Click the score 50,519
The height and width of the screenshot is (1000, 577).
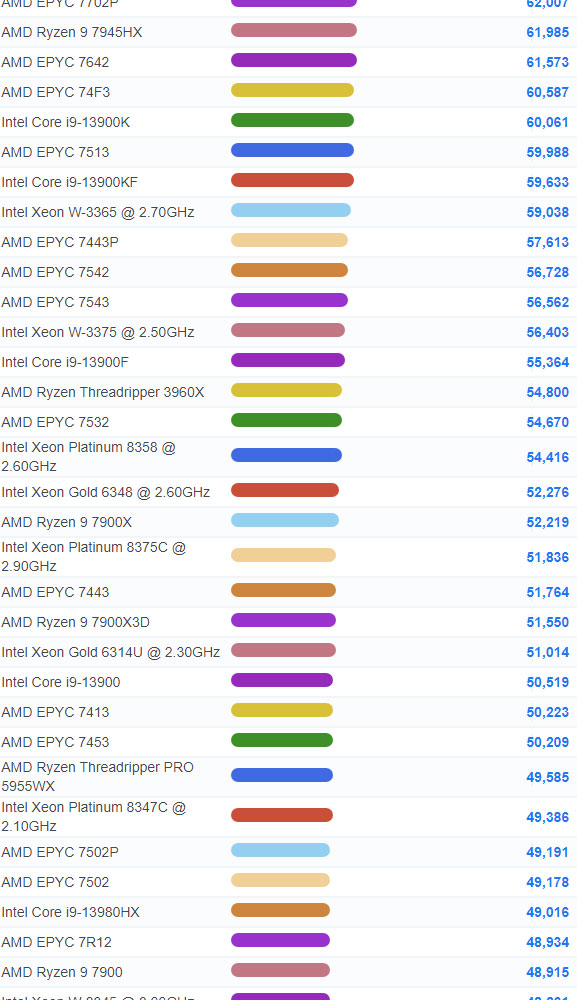tap(547, 682)
